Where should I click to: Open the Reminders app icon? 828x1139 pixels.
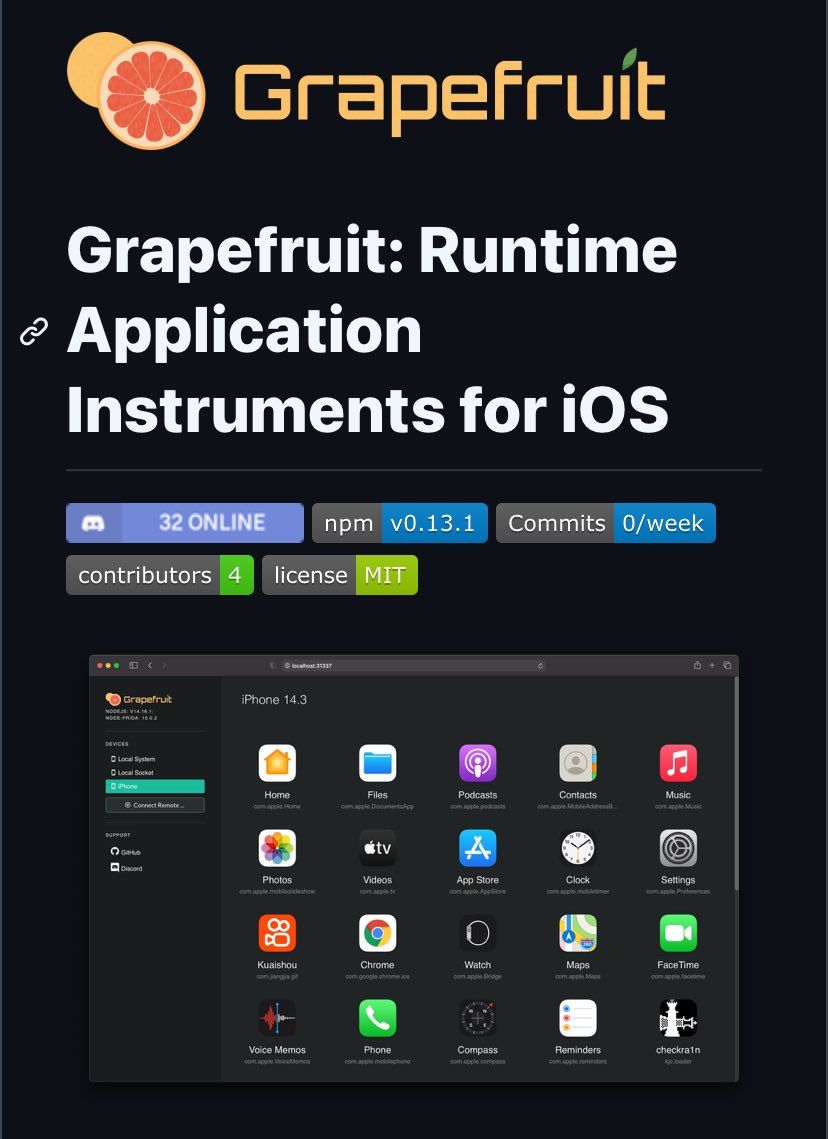click(577, 1018)
